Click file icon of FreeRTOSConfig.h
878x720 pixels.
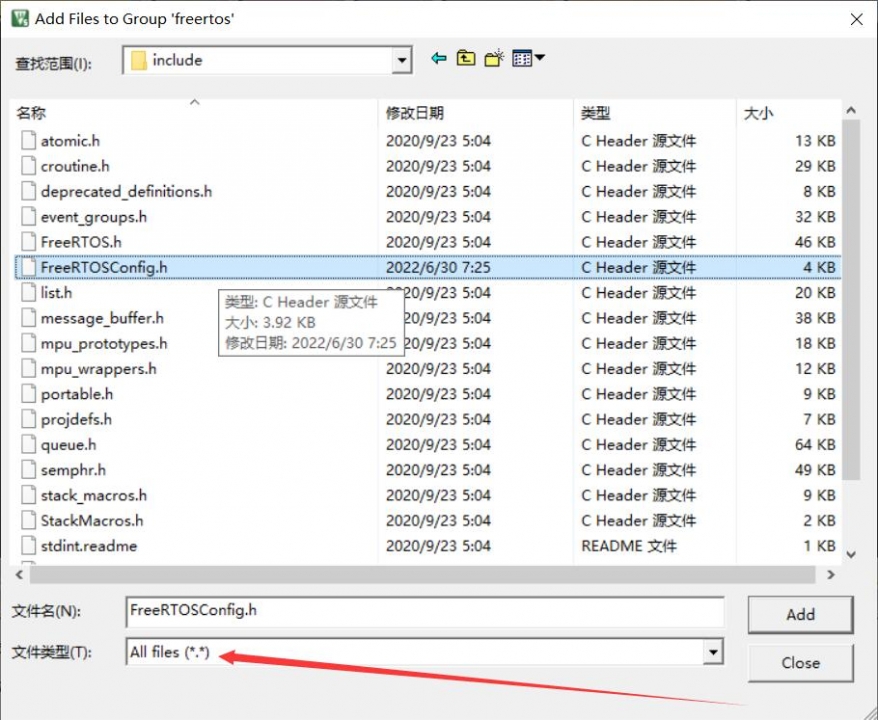(29, 267)
